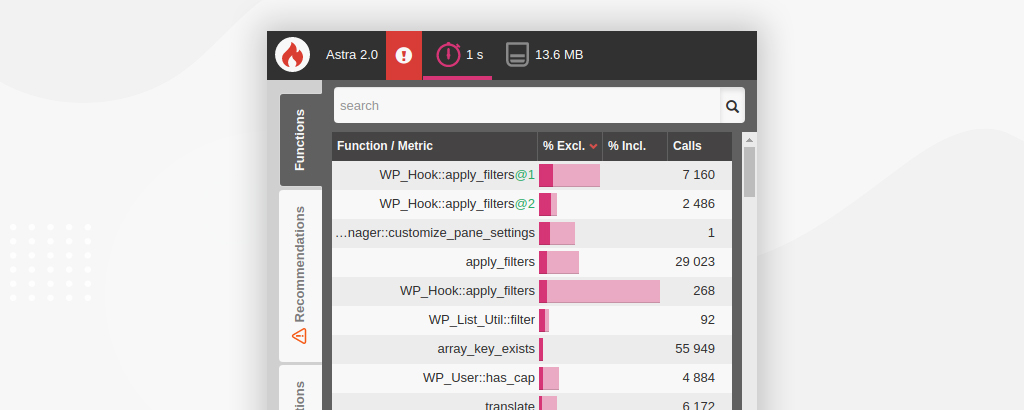1024x410 pixels.
Task: Select the WP_Hook::apply_filters@1 row
Action: point(532,175)
